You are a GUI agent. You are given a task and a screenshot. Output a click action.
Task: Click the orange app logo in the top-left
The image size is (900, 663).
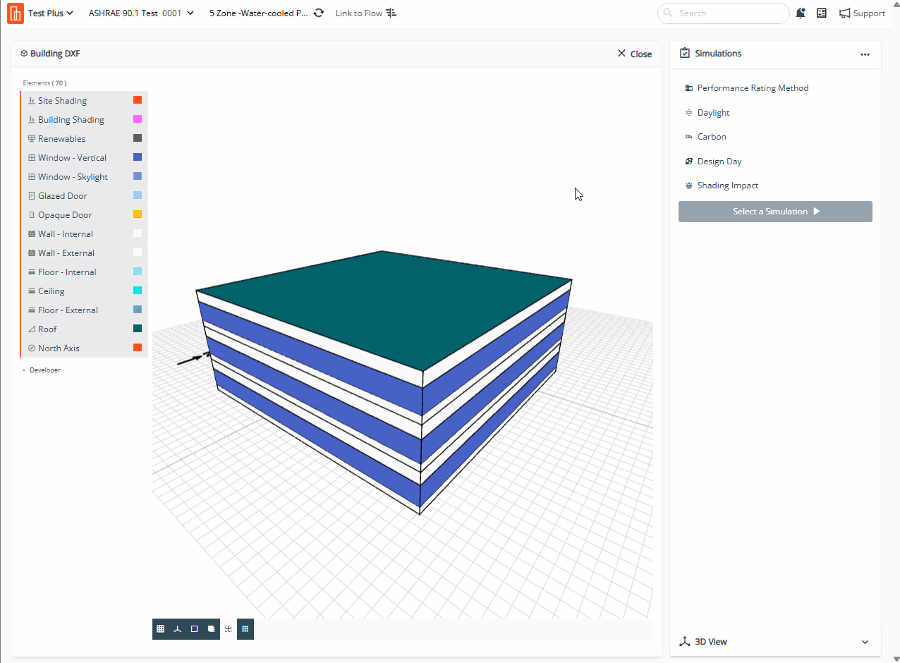pyautogui.click(x=15, y=13)
